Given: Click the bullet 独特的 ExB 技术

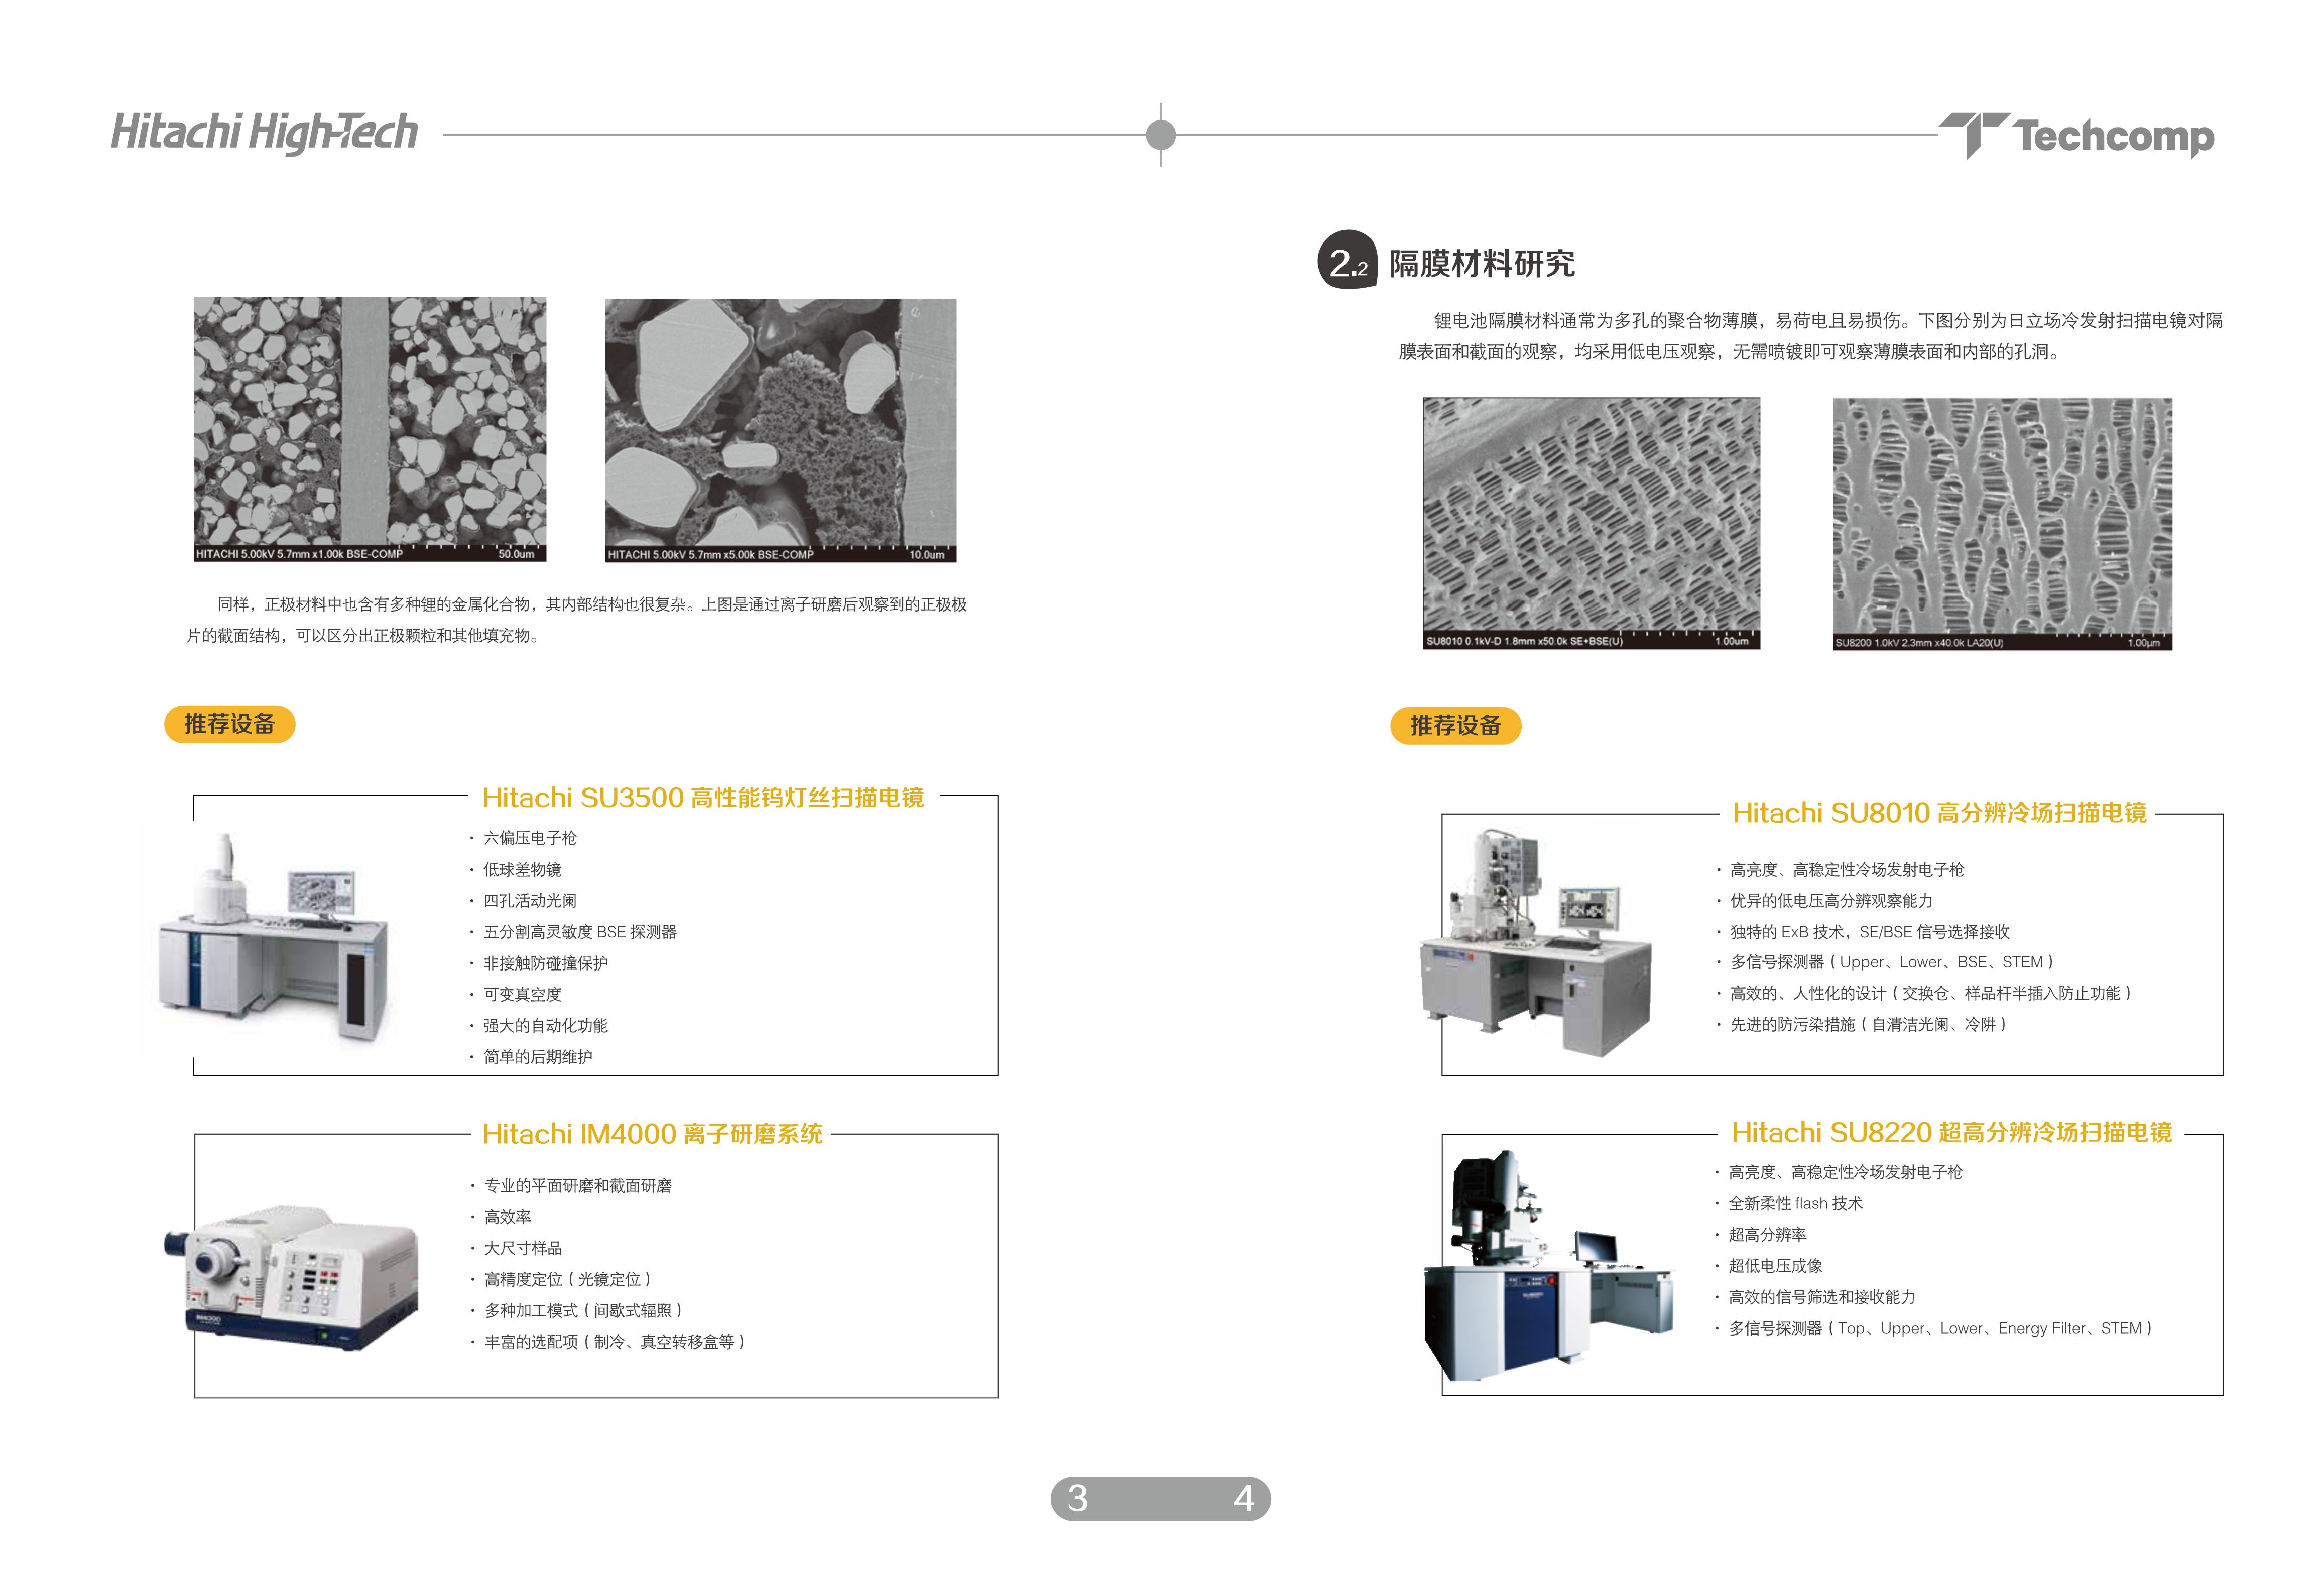Looking at the screenshot, I should pyautogui.click(x=1863, y=931).
